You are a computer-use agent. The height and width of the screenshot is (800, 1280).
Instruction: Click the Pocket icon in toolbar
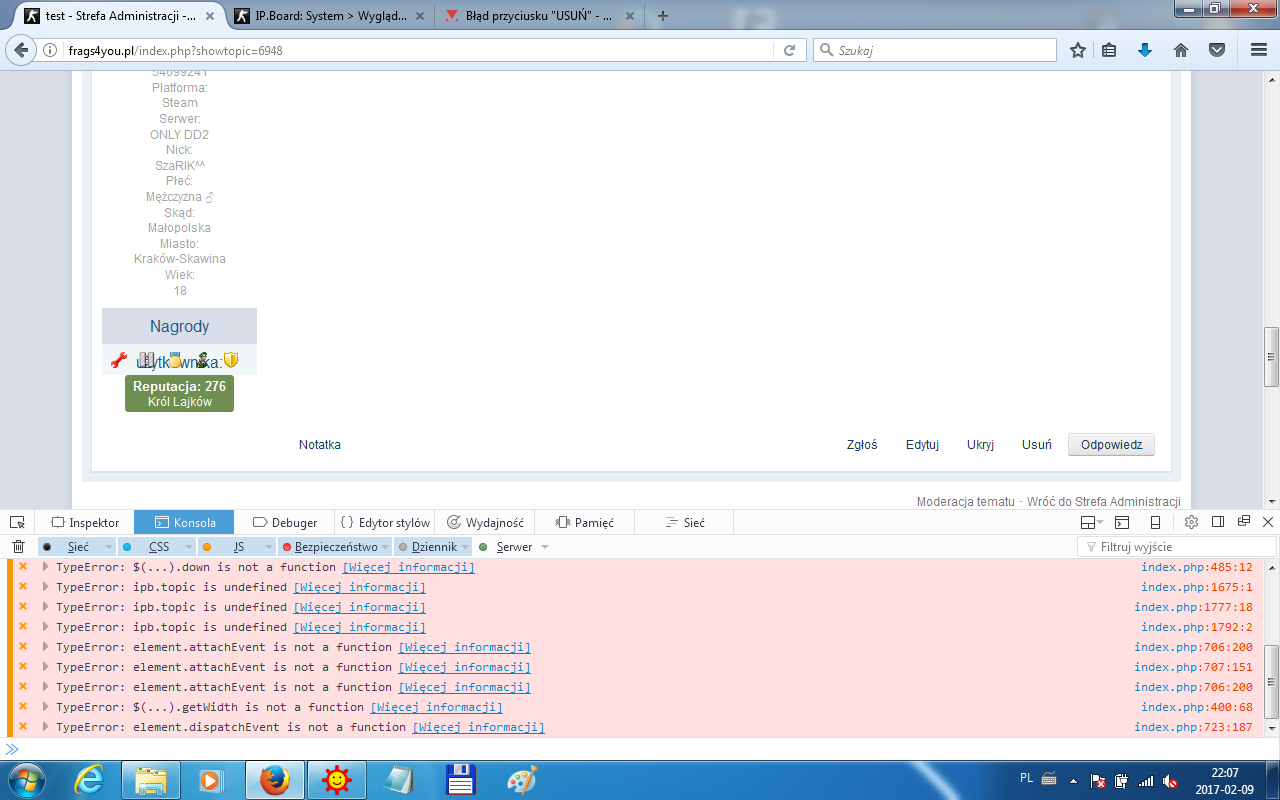1217,50
